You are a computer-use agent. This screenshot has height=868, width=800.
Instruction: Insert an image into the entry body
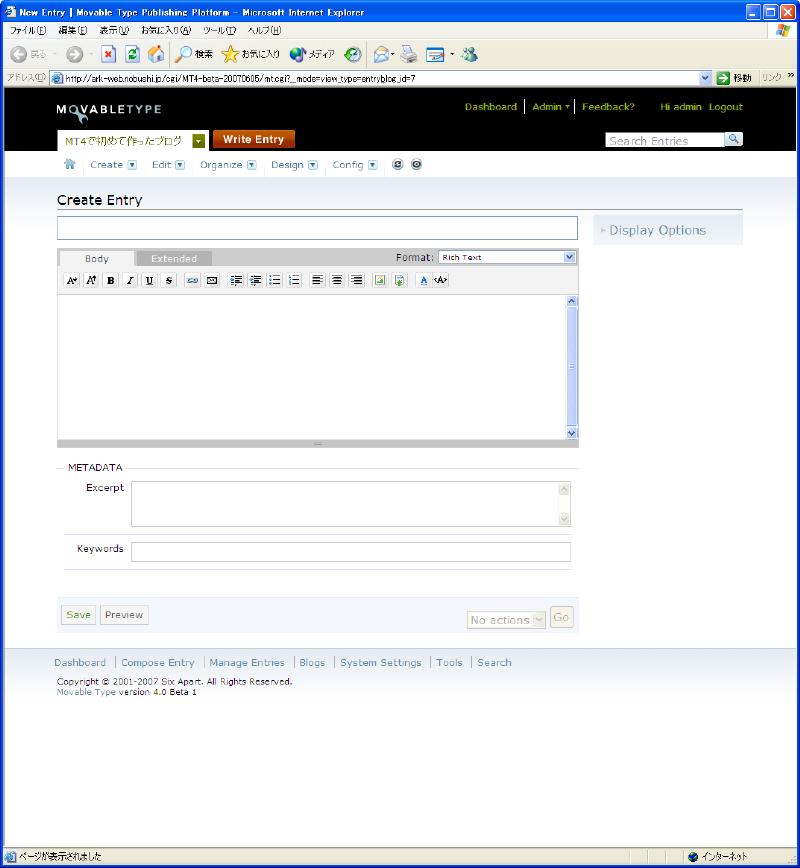380,281
